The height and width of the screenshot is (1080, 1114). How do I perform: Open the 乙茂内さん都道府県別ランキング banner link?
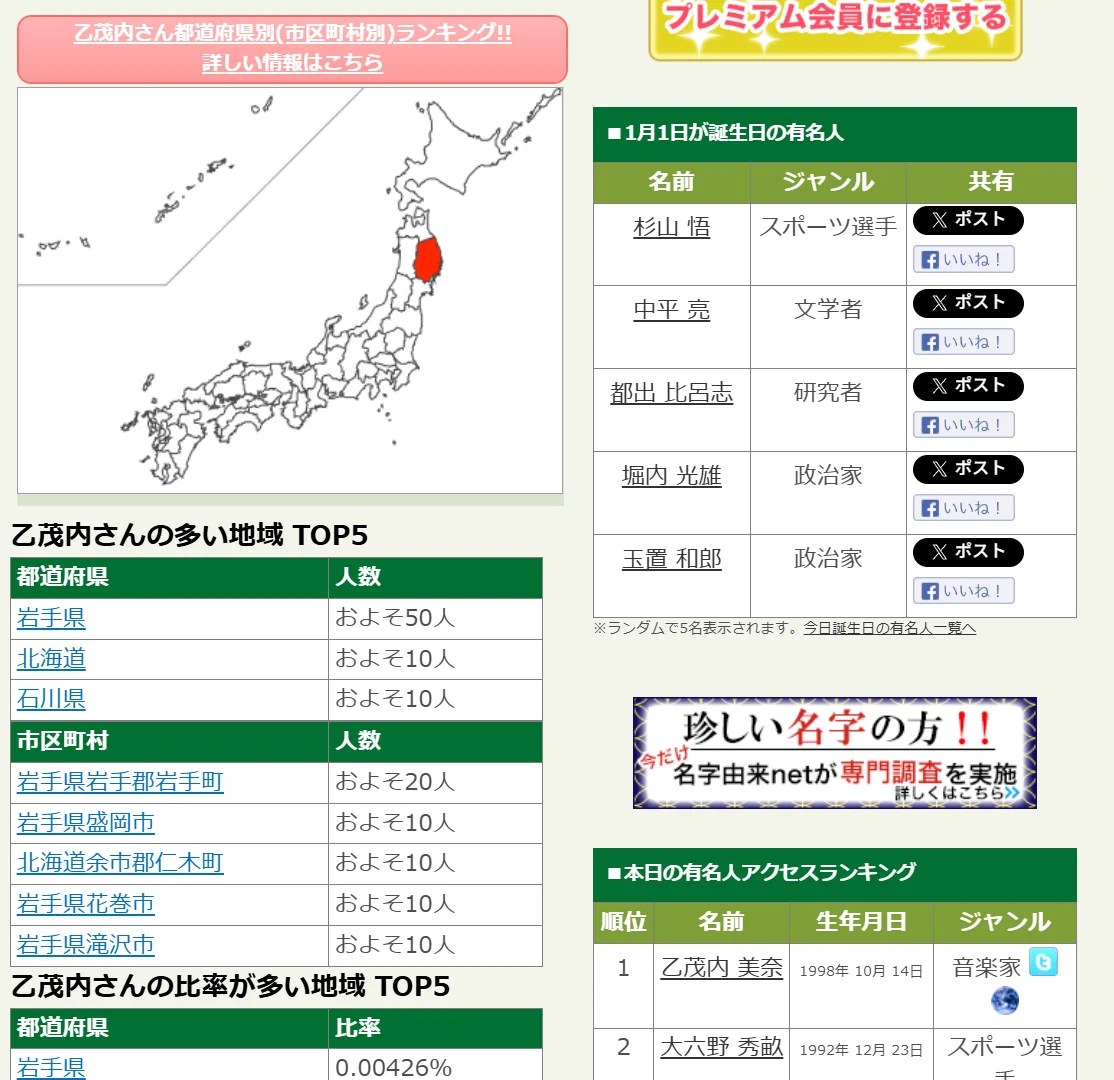tap(292, 48)
